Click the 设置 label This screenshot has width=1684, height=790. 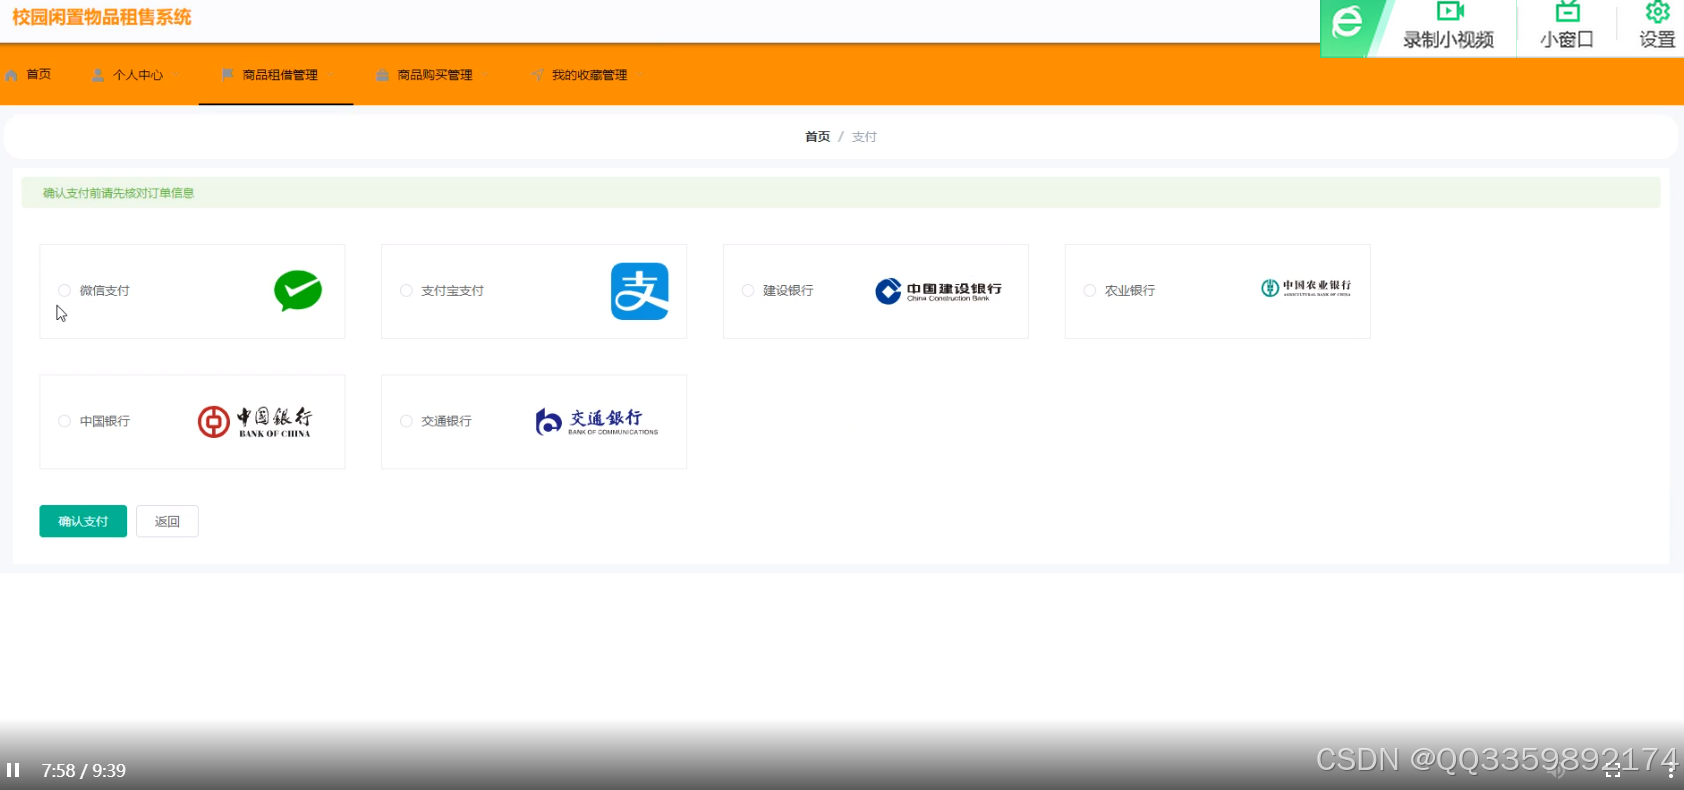point(1657,40)
